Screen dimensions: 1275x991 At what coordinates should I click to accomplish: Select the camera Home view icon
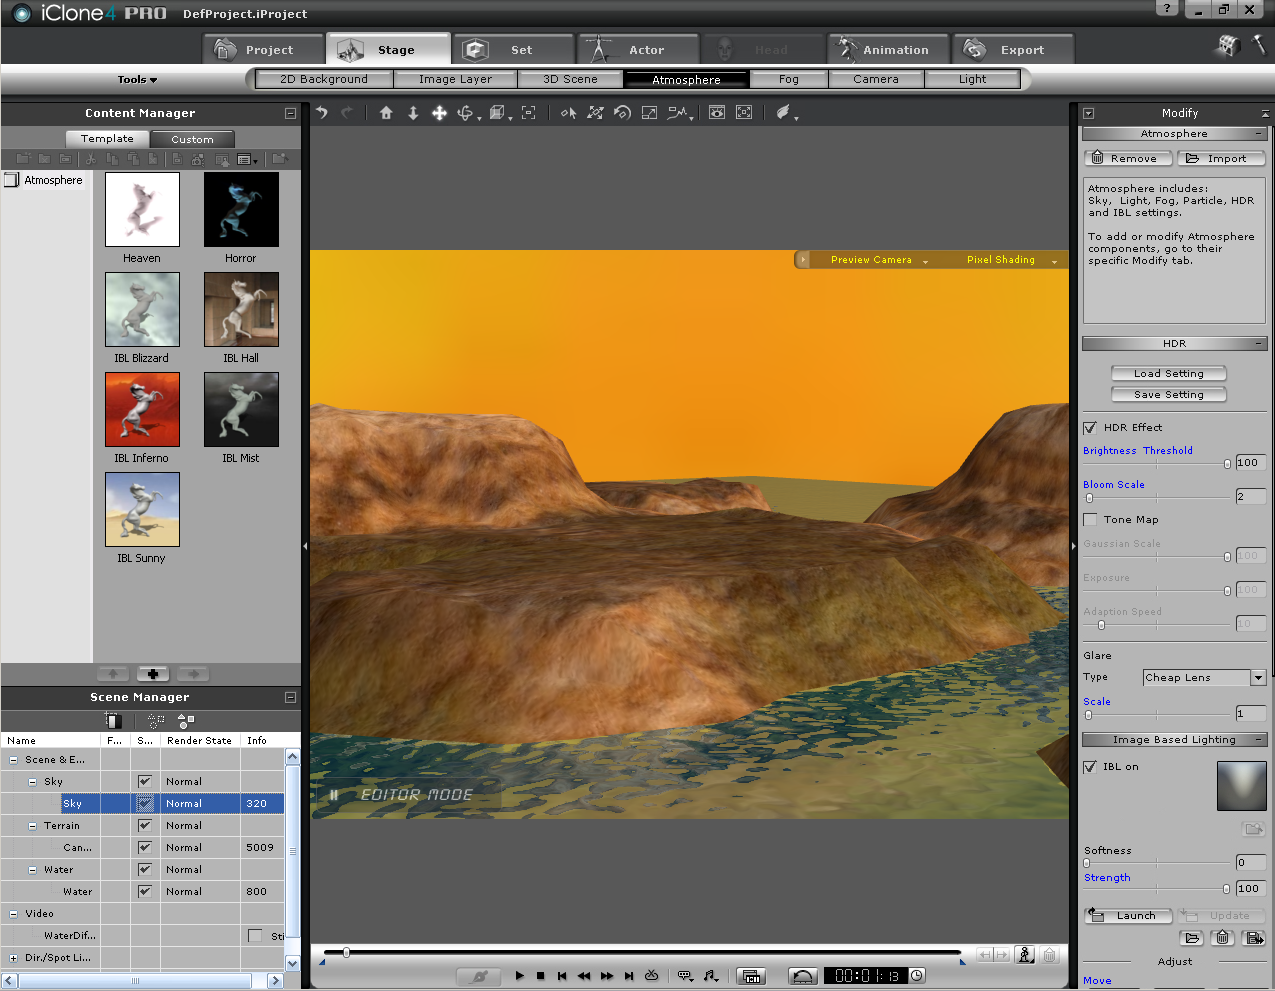tap(386, 113)
